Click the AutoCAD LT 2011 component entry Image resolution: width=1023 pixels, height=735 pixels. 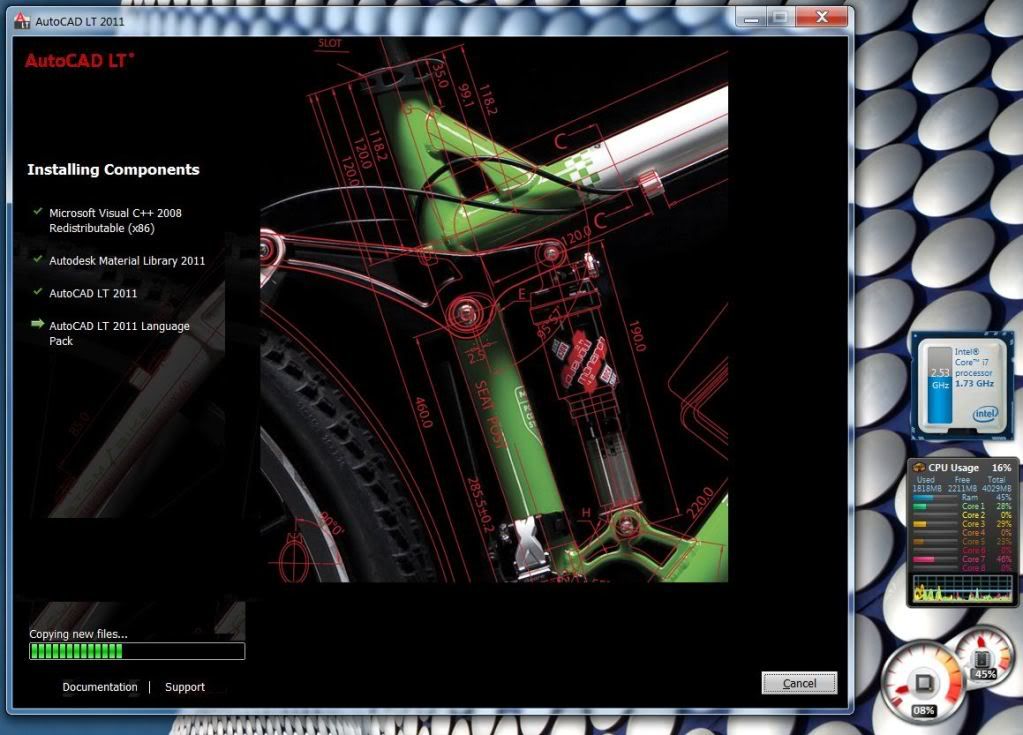(93, 293)
